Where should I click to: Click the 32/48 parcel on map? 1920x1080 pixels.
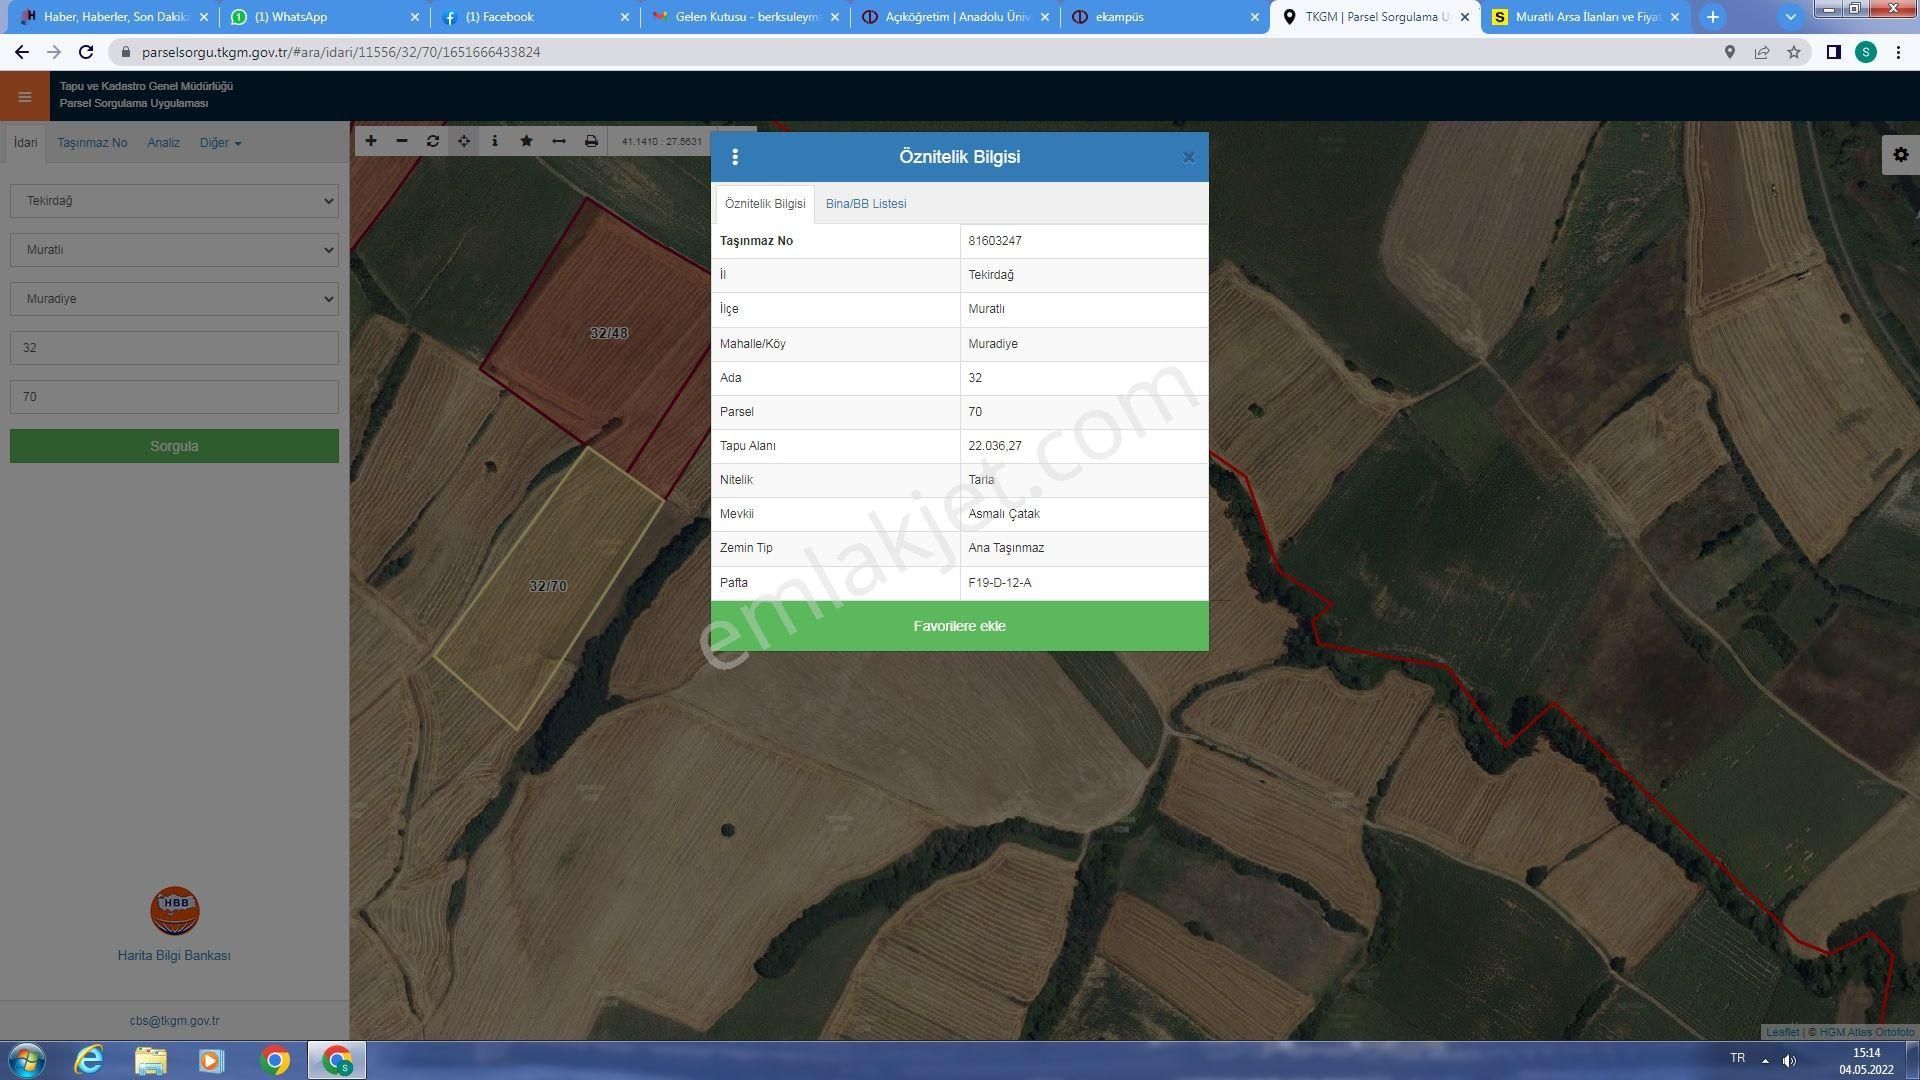tap(609, 333)
